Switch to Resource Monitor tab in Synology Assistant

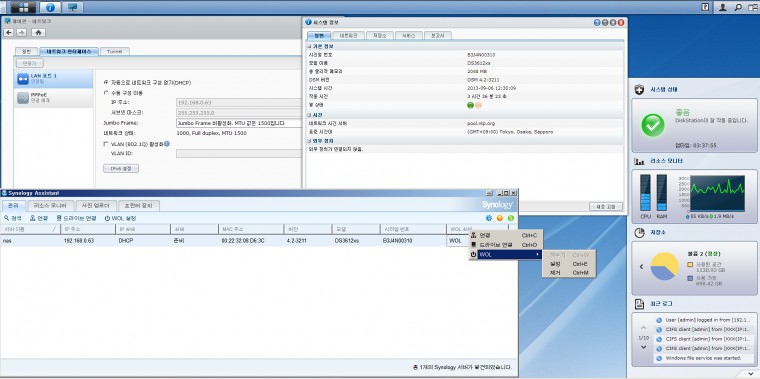coord(50,206)
